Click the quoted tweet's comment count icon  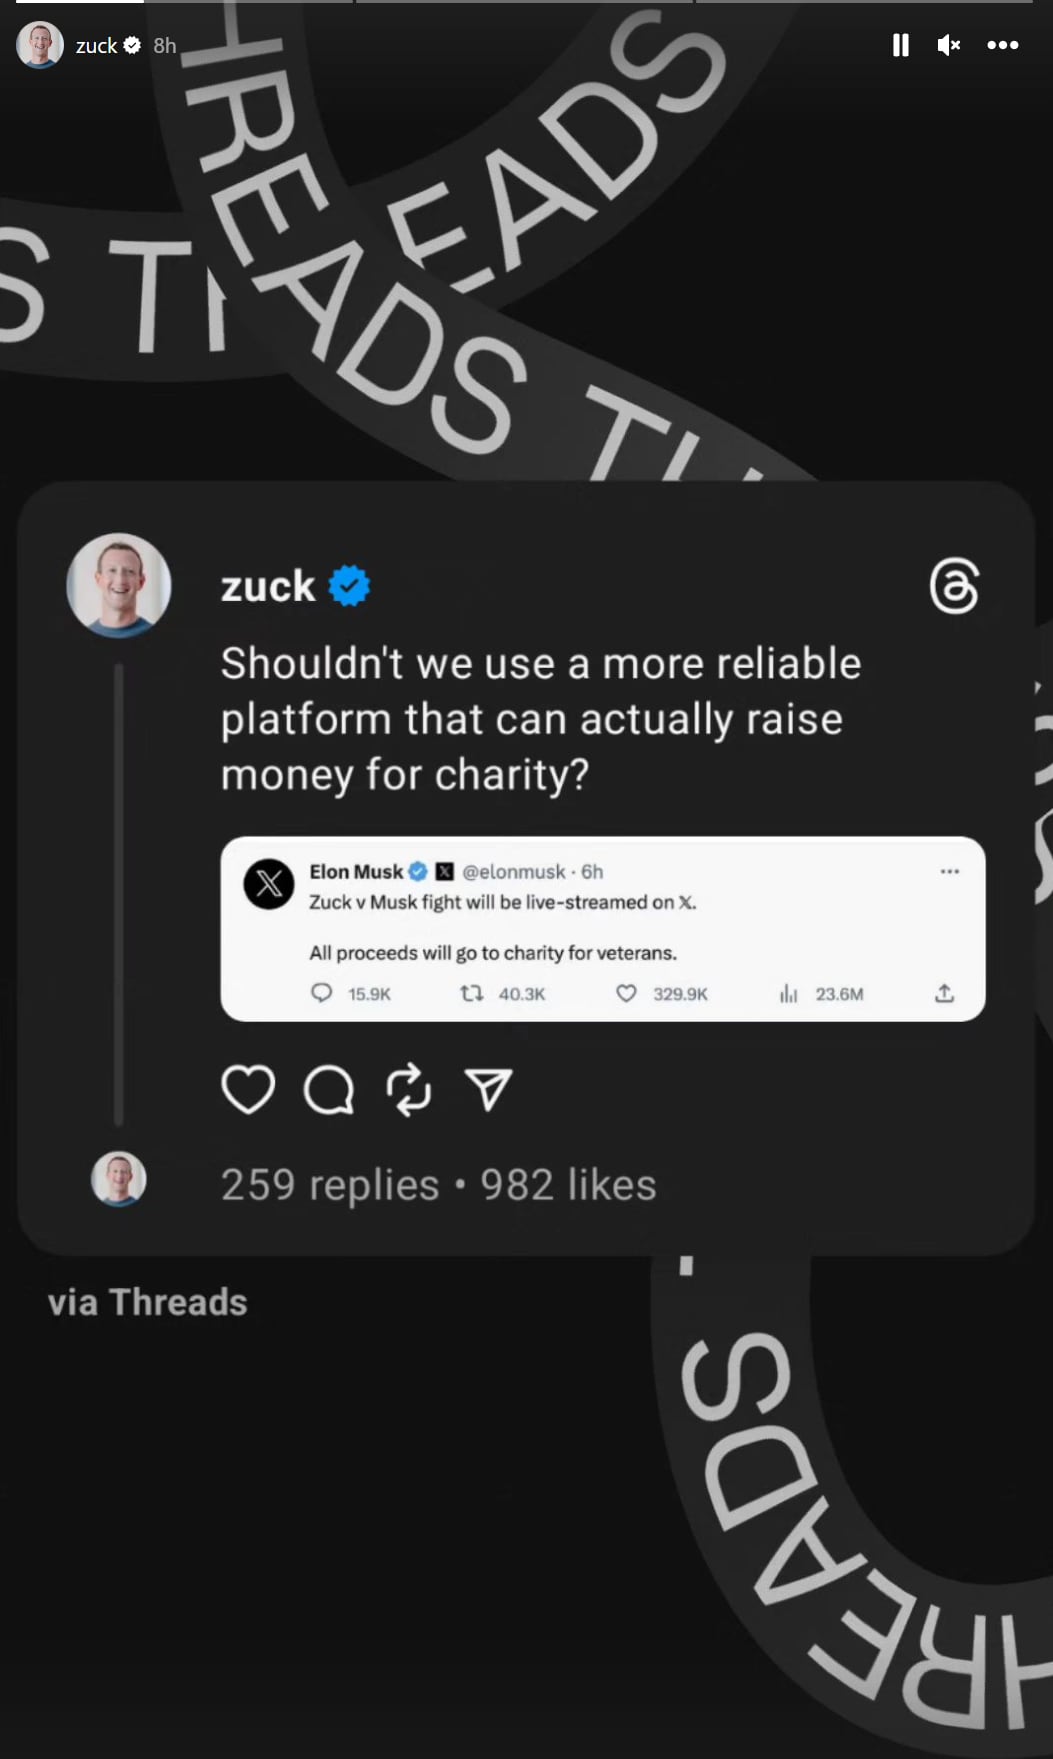[x=321, y=993]
